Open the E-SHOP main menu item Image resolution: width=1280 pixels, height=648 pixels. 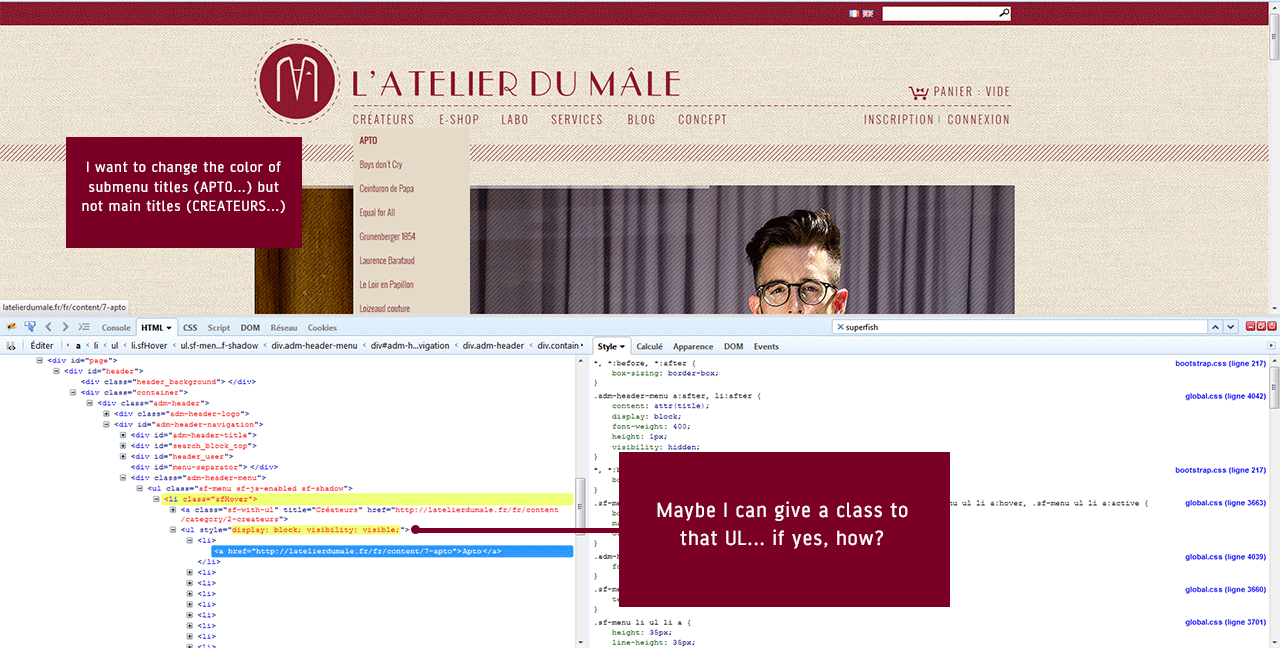pos(459,120)
